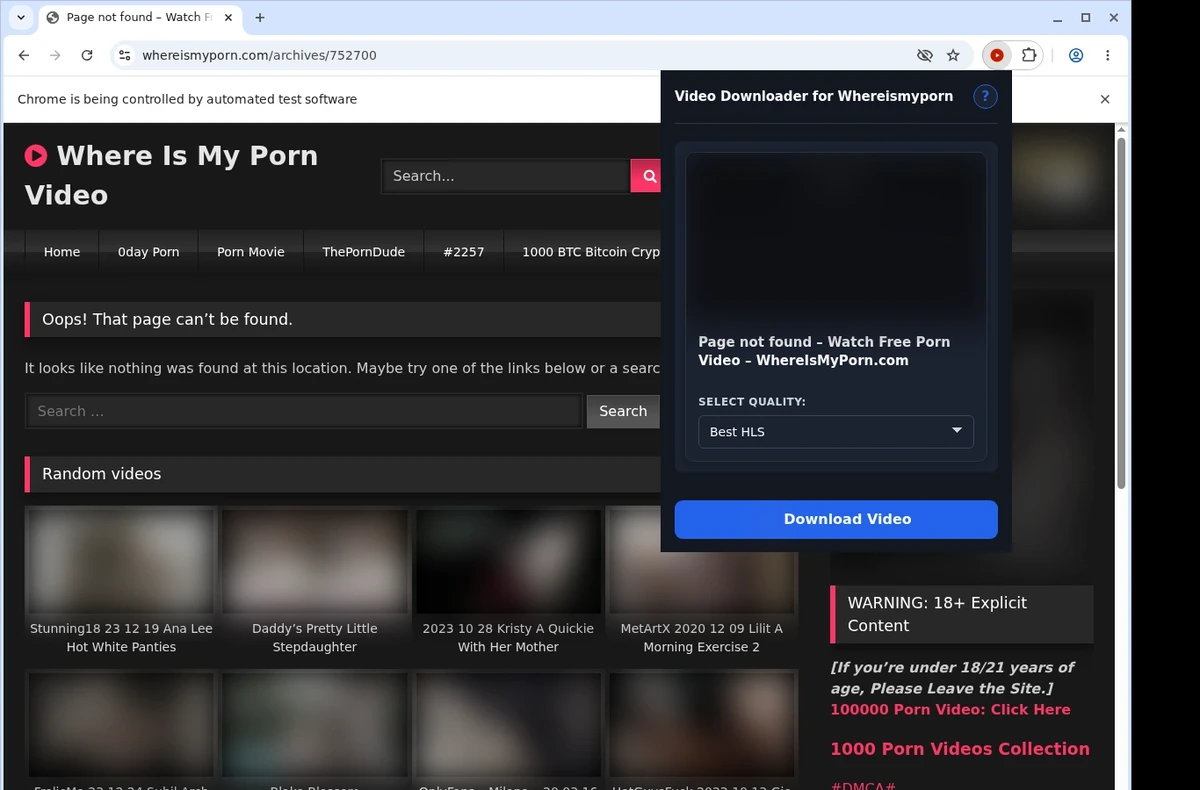Click the browser forward arrow
This screenshot has height=790, width=1200.
(55, 56)
